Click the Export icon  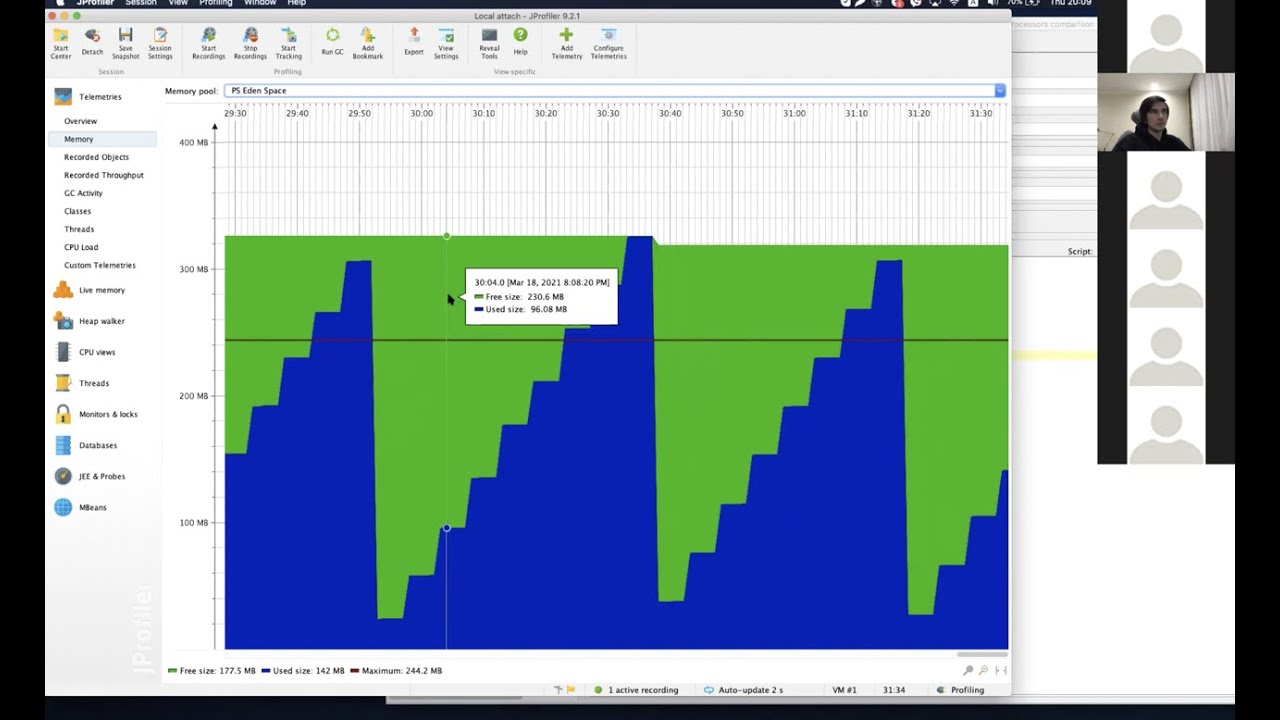point(414,41)
